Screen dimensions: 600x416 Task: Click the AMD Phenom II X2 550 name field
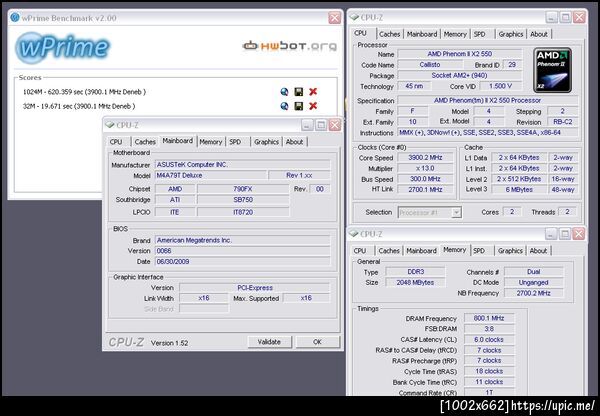(x=460, y=54)
